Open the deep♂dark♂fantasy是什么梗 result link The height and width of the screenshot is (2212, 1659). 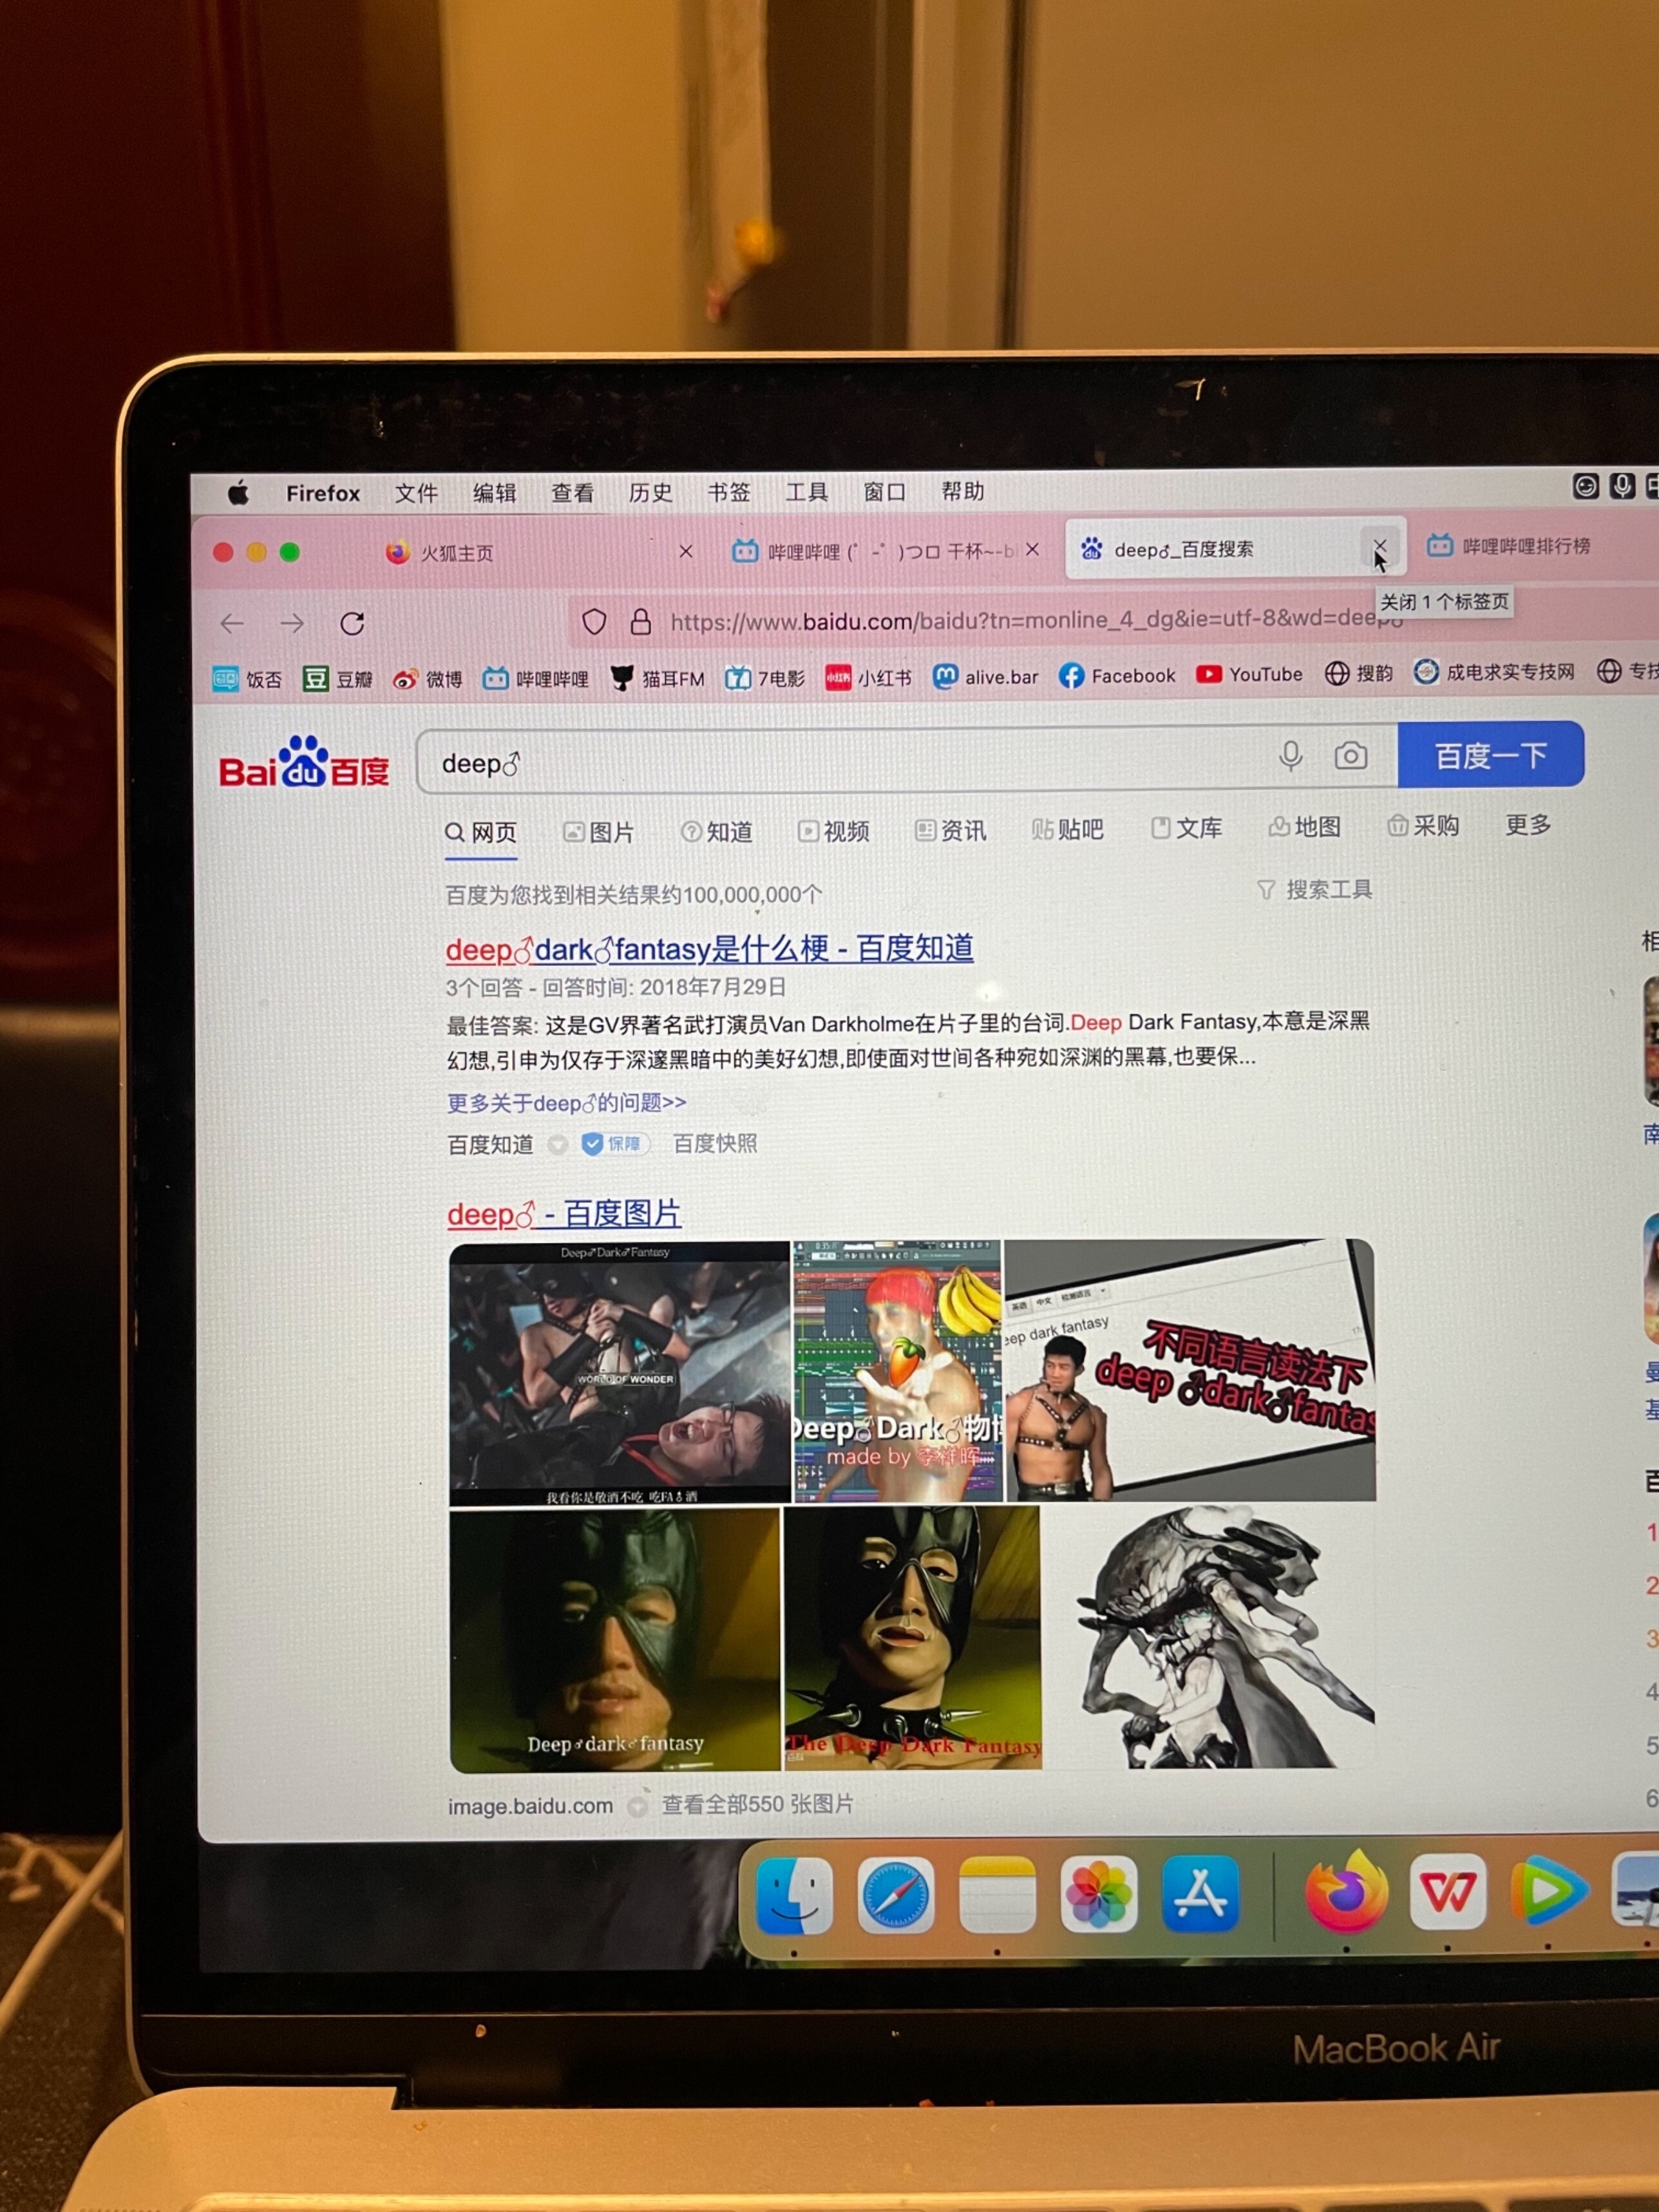709,948
